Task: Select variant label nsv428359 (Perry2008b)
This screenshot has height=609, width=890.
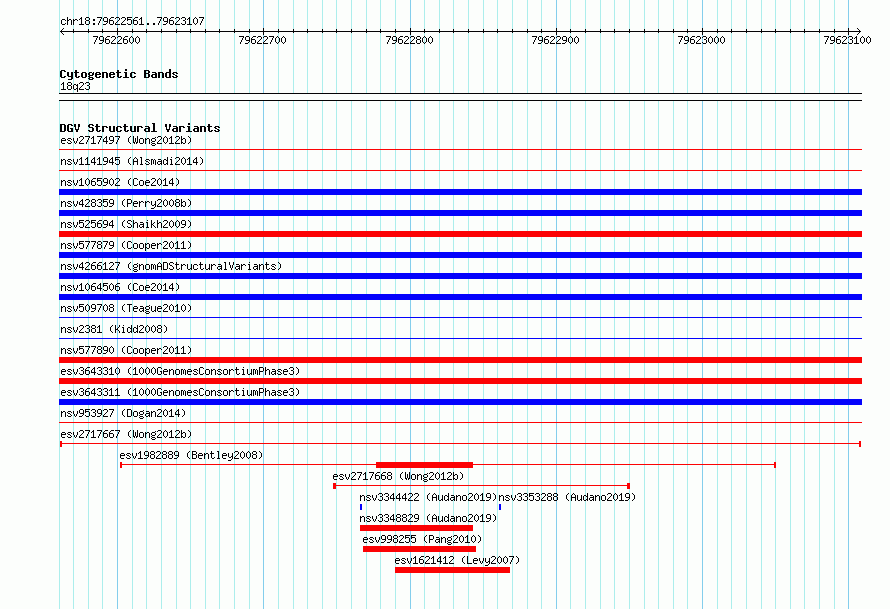Action: pyautogui.click(x=126, y=203)
